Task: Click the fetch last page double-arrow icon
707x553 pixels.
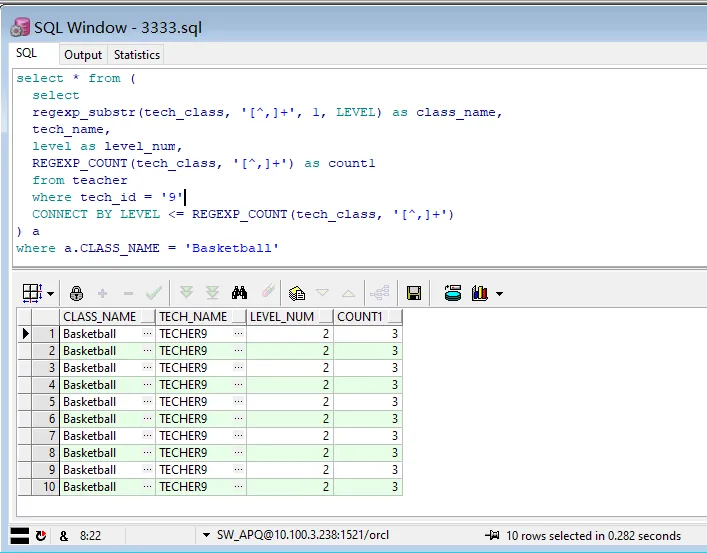Action: point(212,293)
